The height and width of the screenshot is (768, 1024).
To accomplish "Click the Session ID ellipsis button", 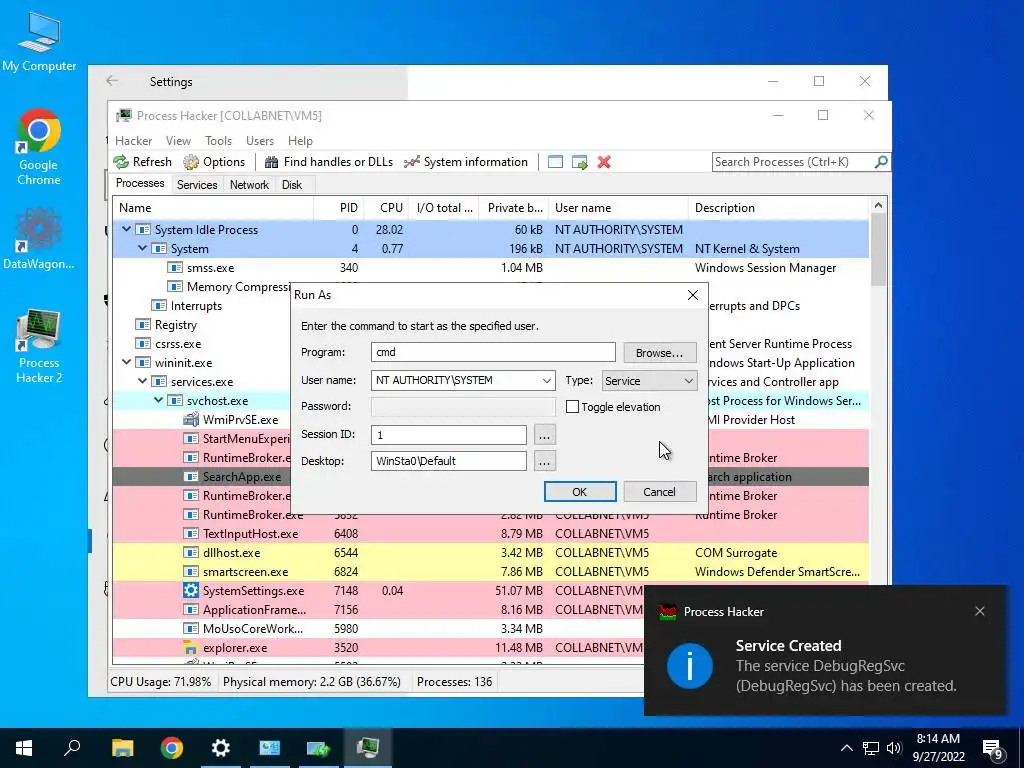I will coord(545,434).
